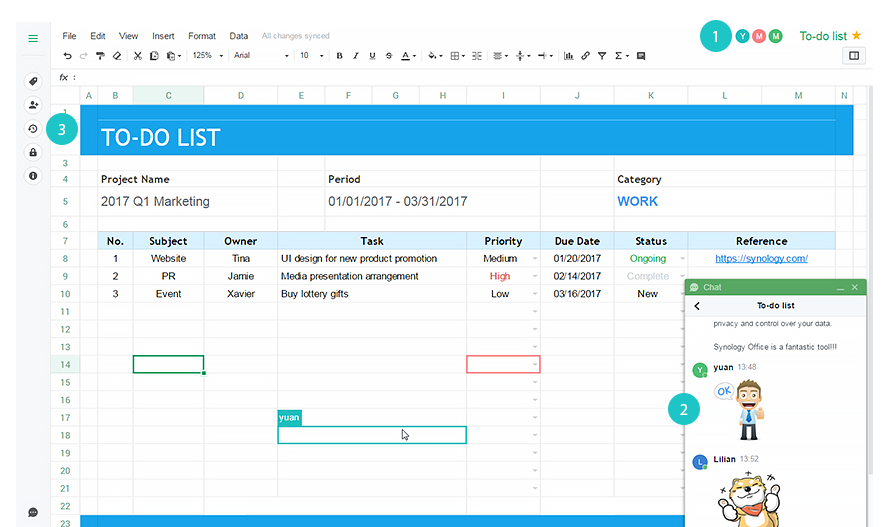888x527 pixels.
Task: Click back arrow in chat panel
Action: tap(697, 306)
